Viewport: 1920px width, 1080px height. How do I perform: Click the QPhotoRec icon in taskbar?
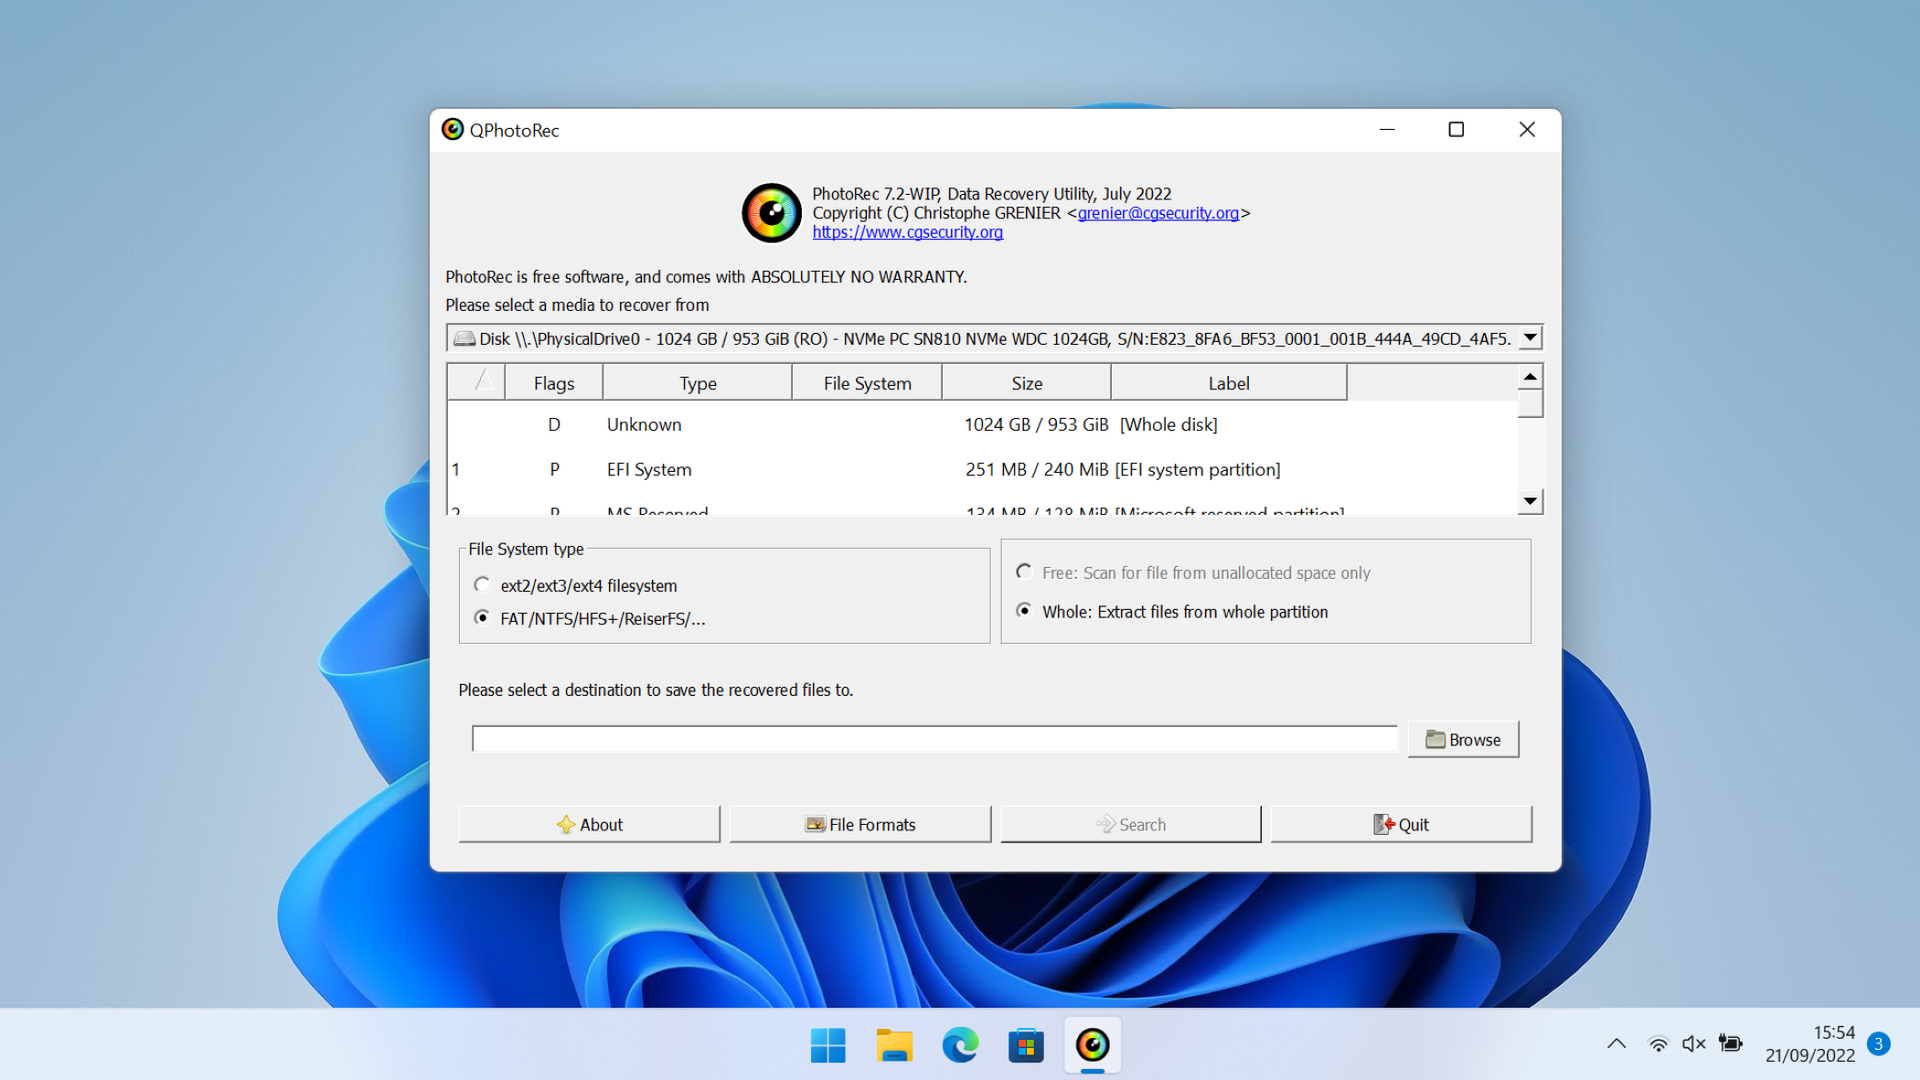tap(1092, 1046)
